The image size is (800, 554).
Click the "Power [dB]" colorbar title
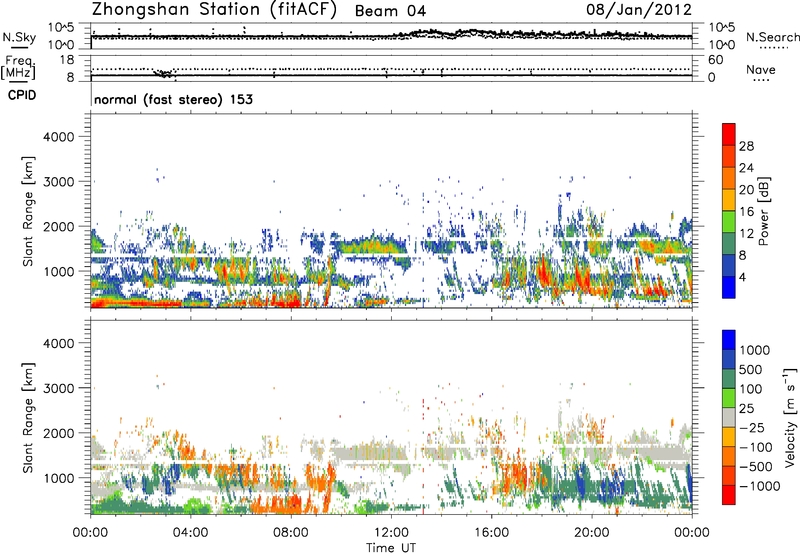[x=764, y=212]
